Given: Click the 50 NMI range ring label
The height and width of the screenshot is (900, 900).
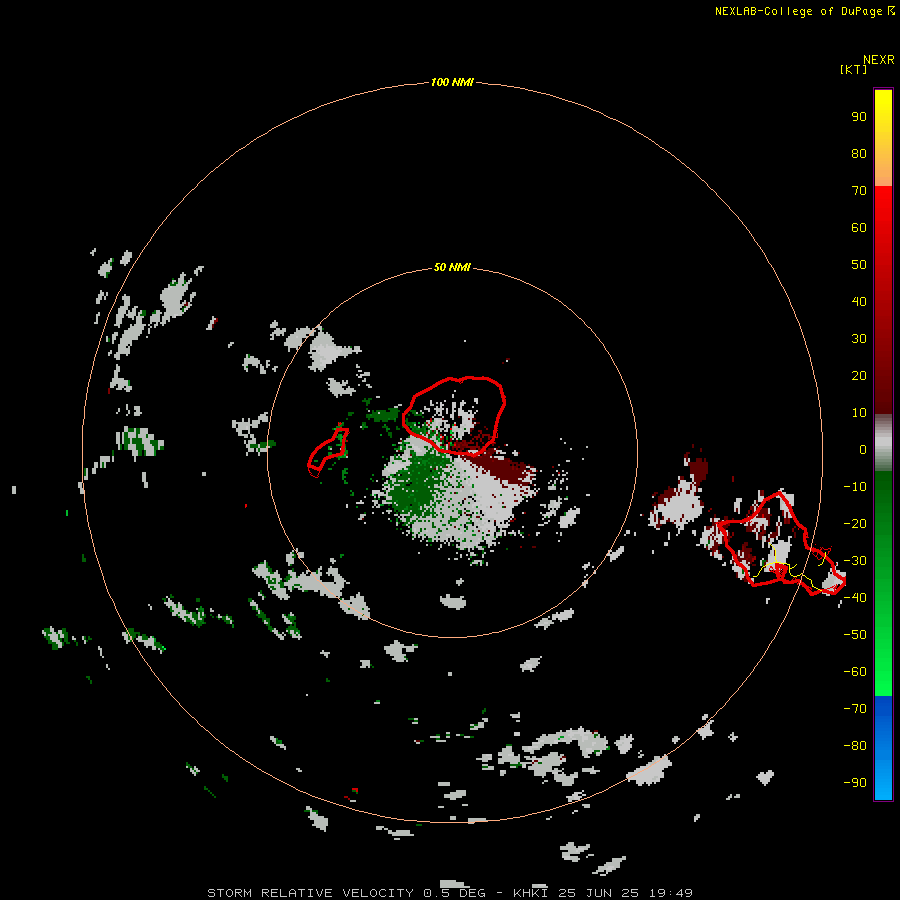Looking at the screenshot, I should pyautogui.click(x=452, y=267).
